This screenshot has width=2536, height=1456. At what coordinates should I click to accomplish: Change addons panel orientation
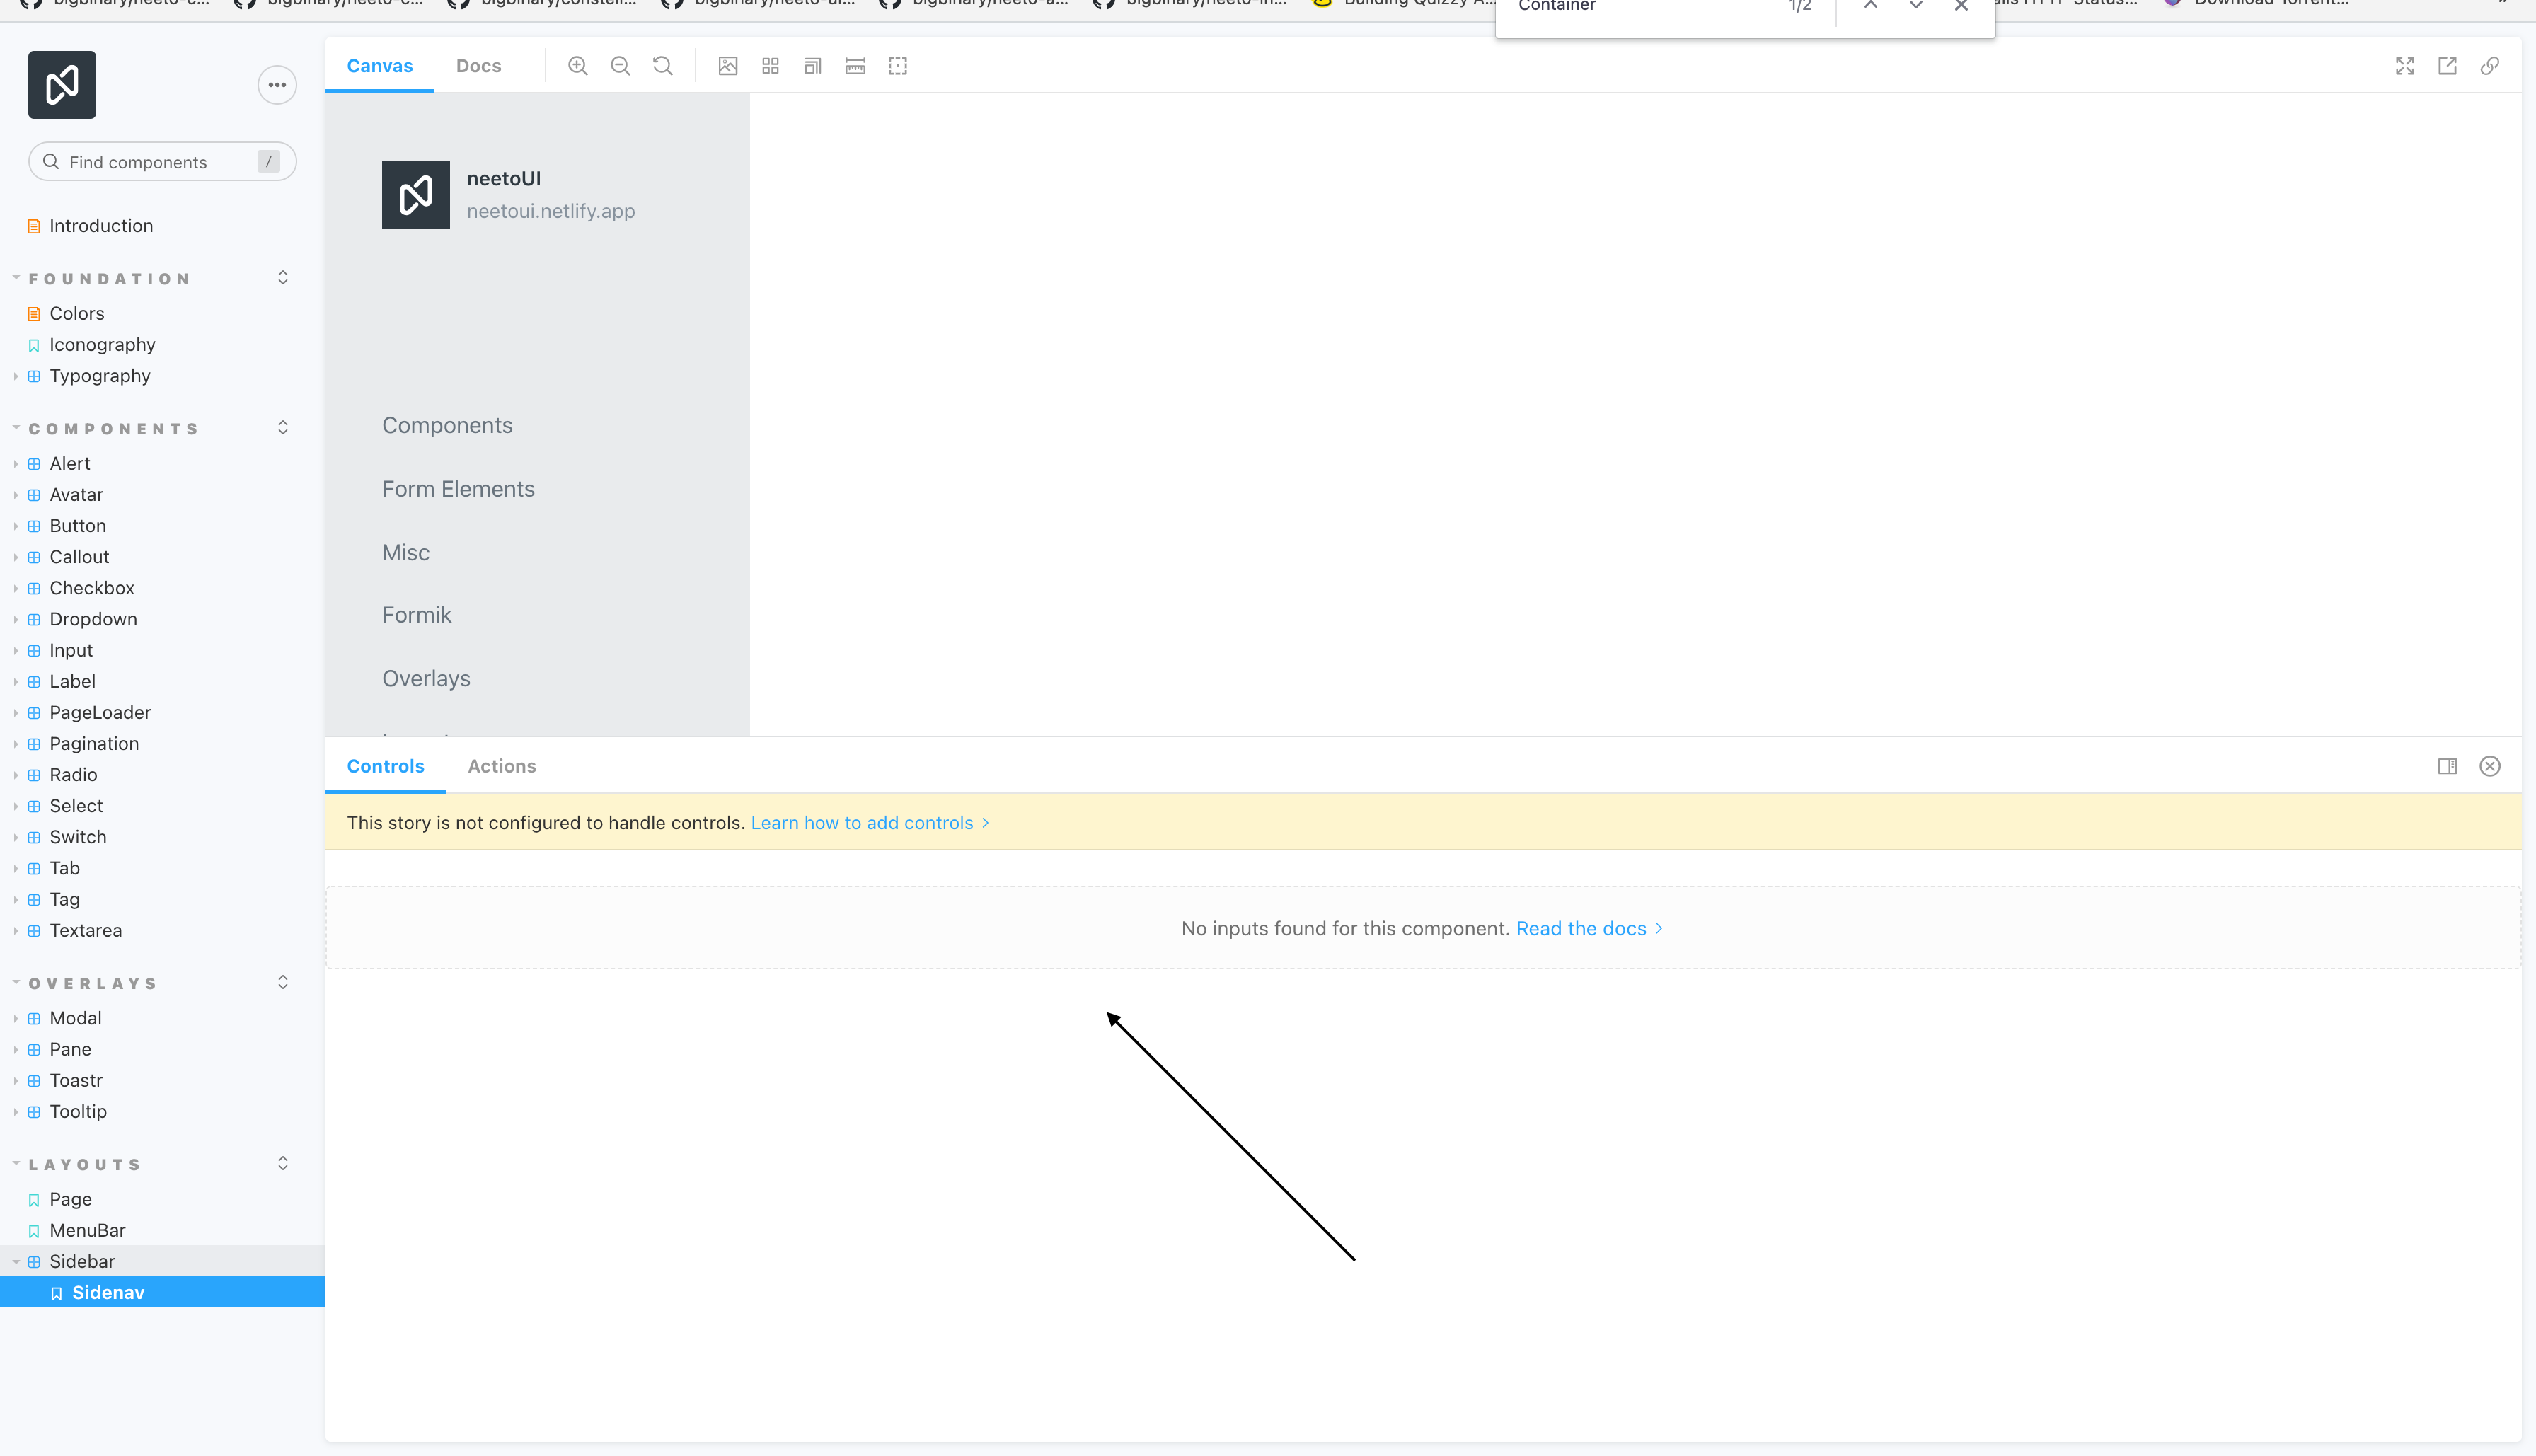click(2448, 766)
